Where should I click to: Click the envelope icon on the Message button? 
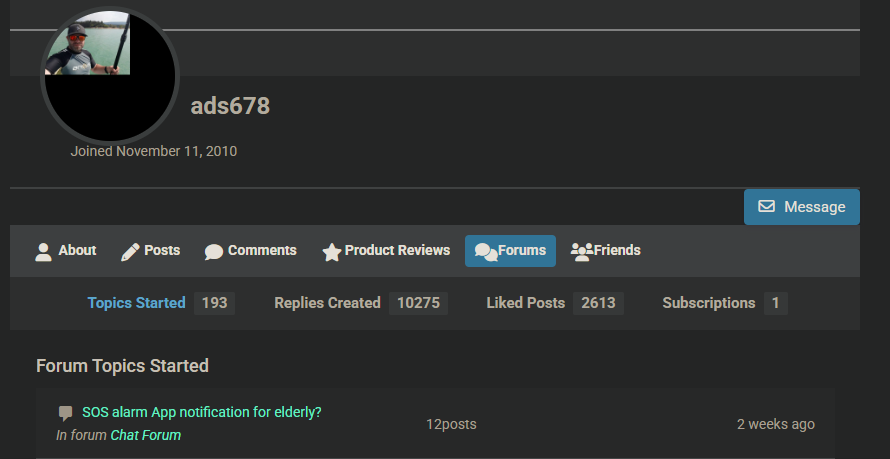click(x=767, y=207)
